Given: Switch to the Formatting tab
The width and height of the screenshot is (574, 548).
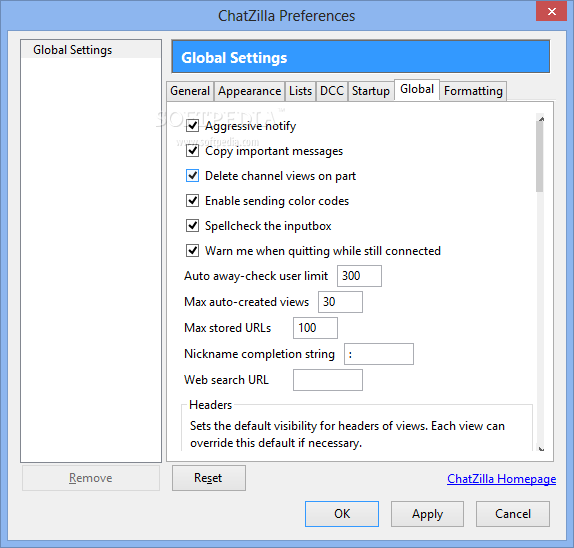Looking at the screenshot, I should click(x=473, y=91).
